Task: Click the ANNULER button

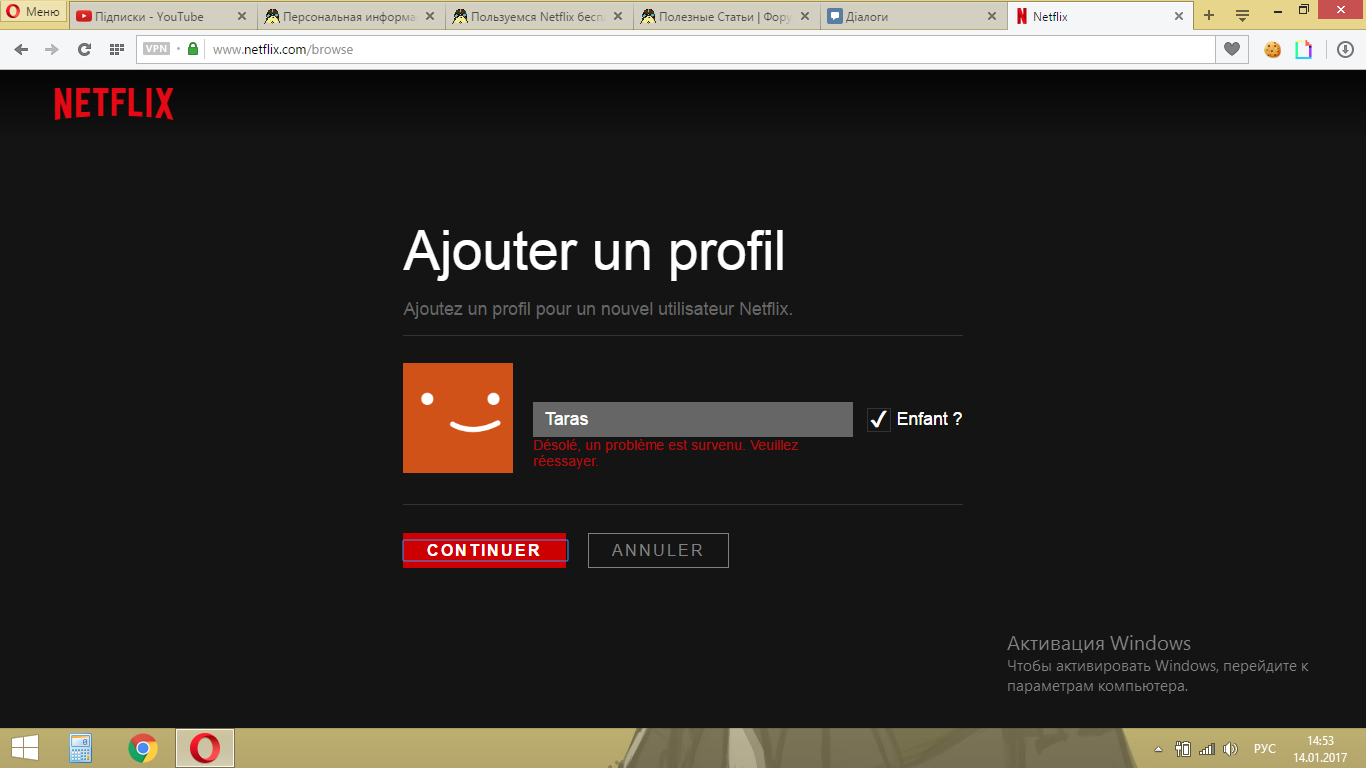Action: 658,550
